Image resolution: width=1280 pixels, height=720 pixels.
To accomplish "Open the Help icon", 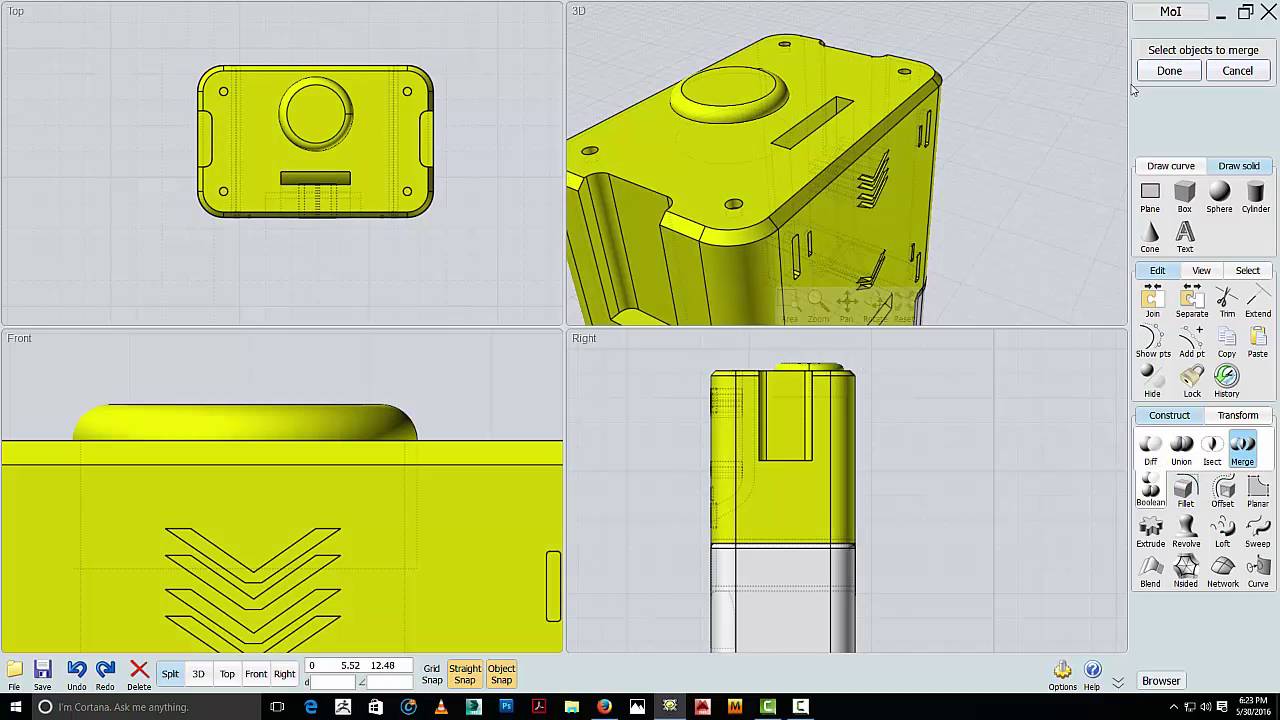I will pos(1092,675).
